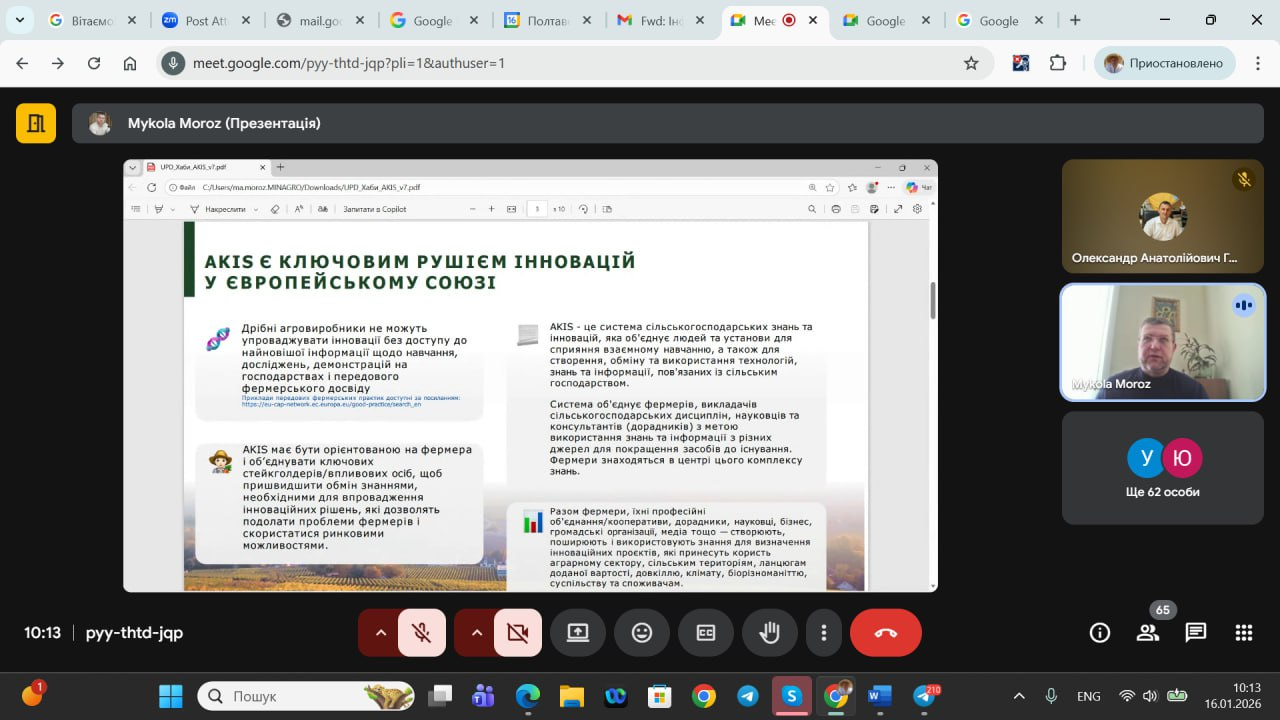Click the Ще 62 особи participants tile
1280x720 pixels.
pos(1162,468)
